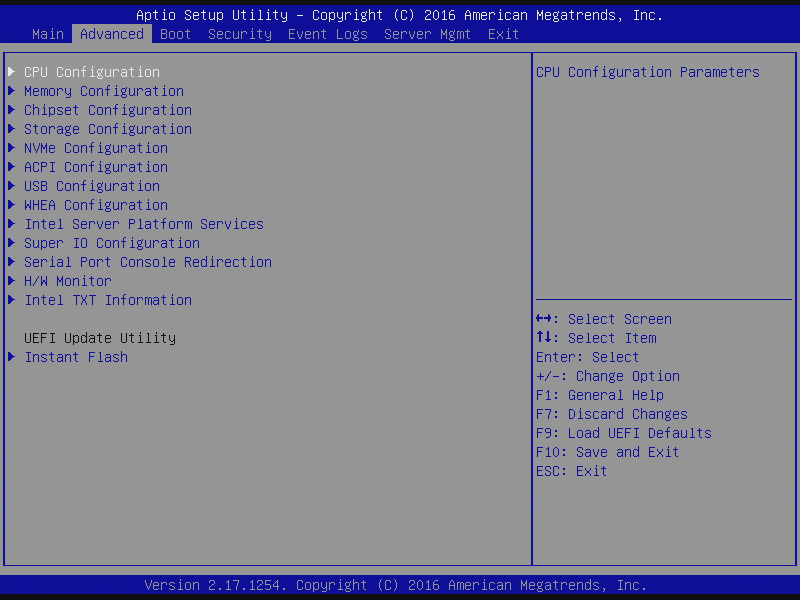Open Serial Port Console Redirection
The width and height of the screenshot is (800, 600).
(x=148, y=262)
